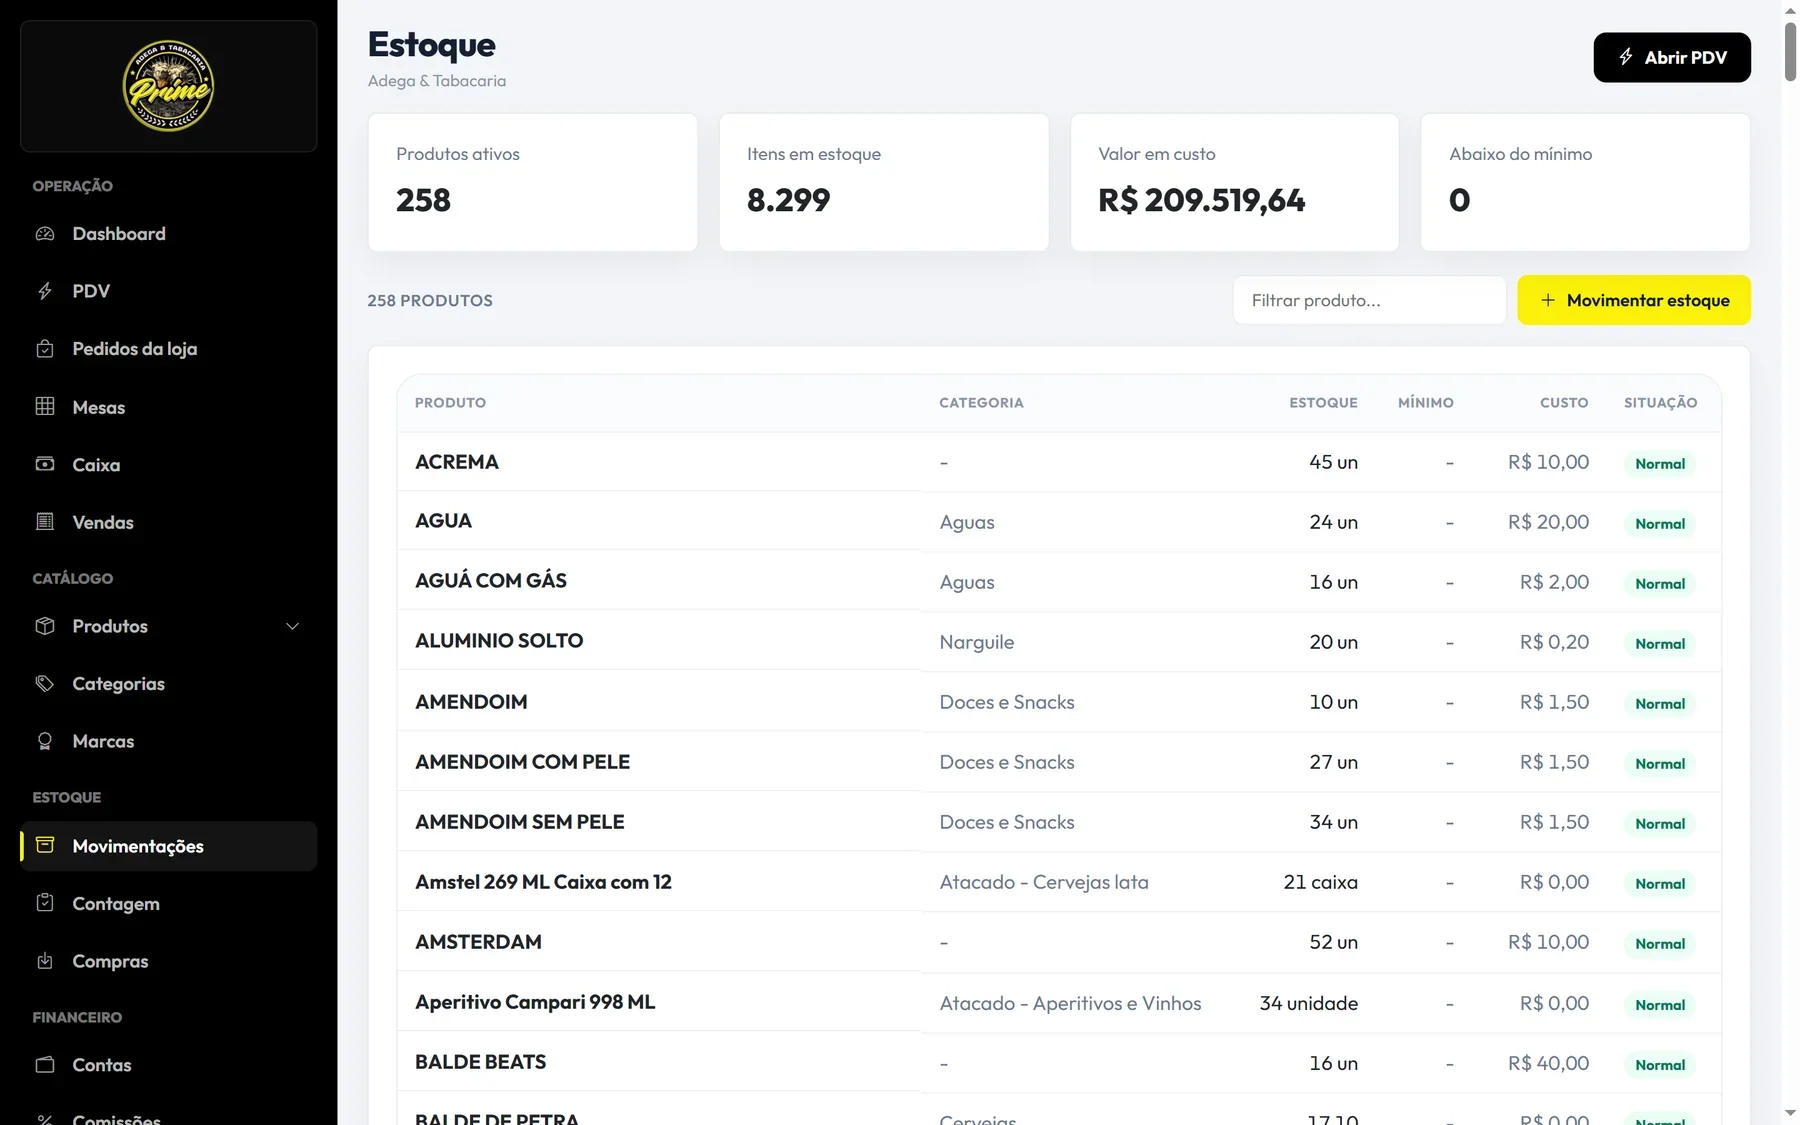Click the page vertical scrollbar thumb

coord(1790,50)
